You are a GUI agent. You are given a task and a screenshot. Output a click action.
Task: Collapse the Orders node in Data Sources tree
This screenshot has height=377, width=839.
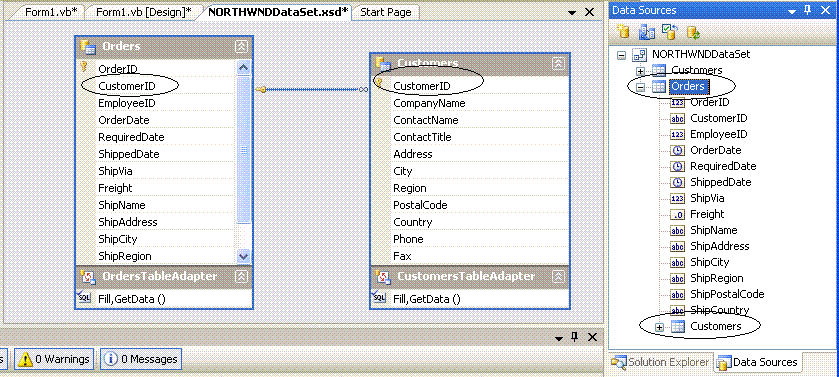(x=640, y=87)
